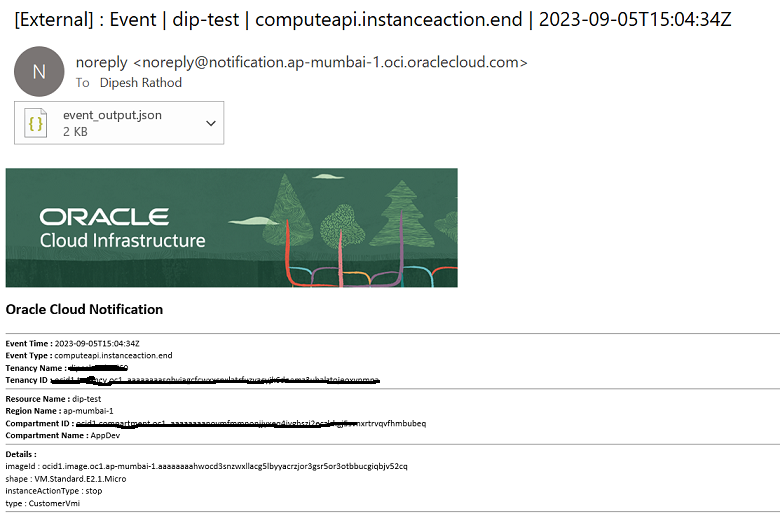Viewport: 780px width, 516px height.
Task: Click the Event Time value
Action: coord(97,343)
